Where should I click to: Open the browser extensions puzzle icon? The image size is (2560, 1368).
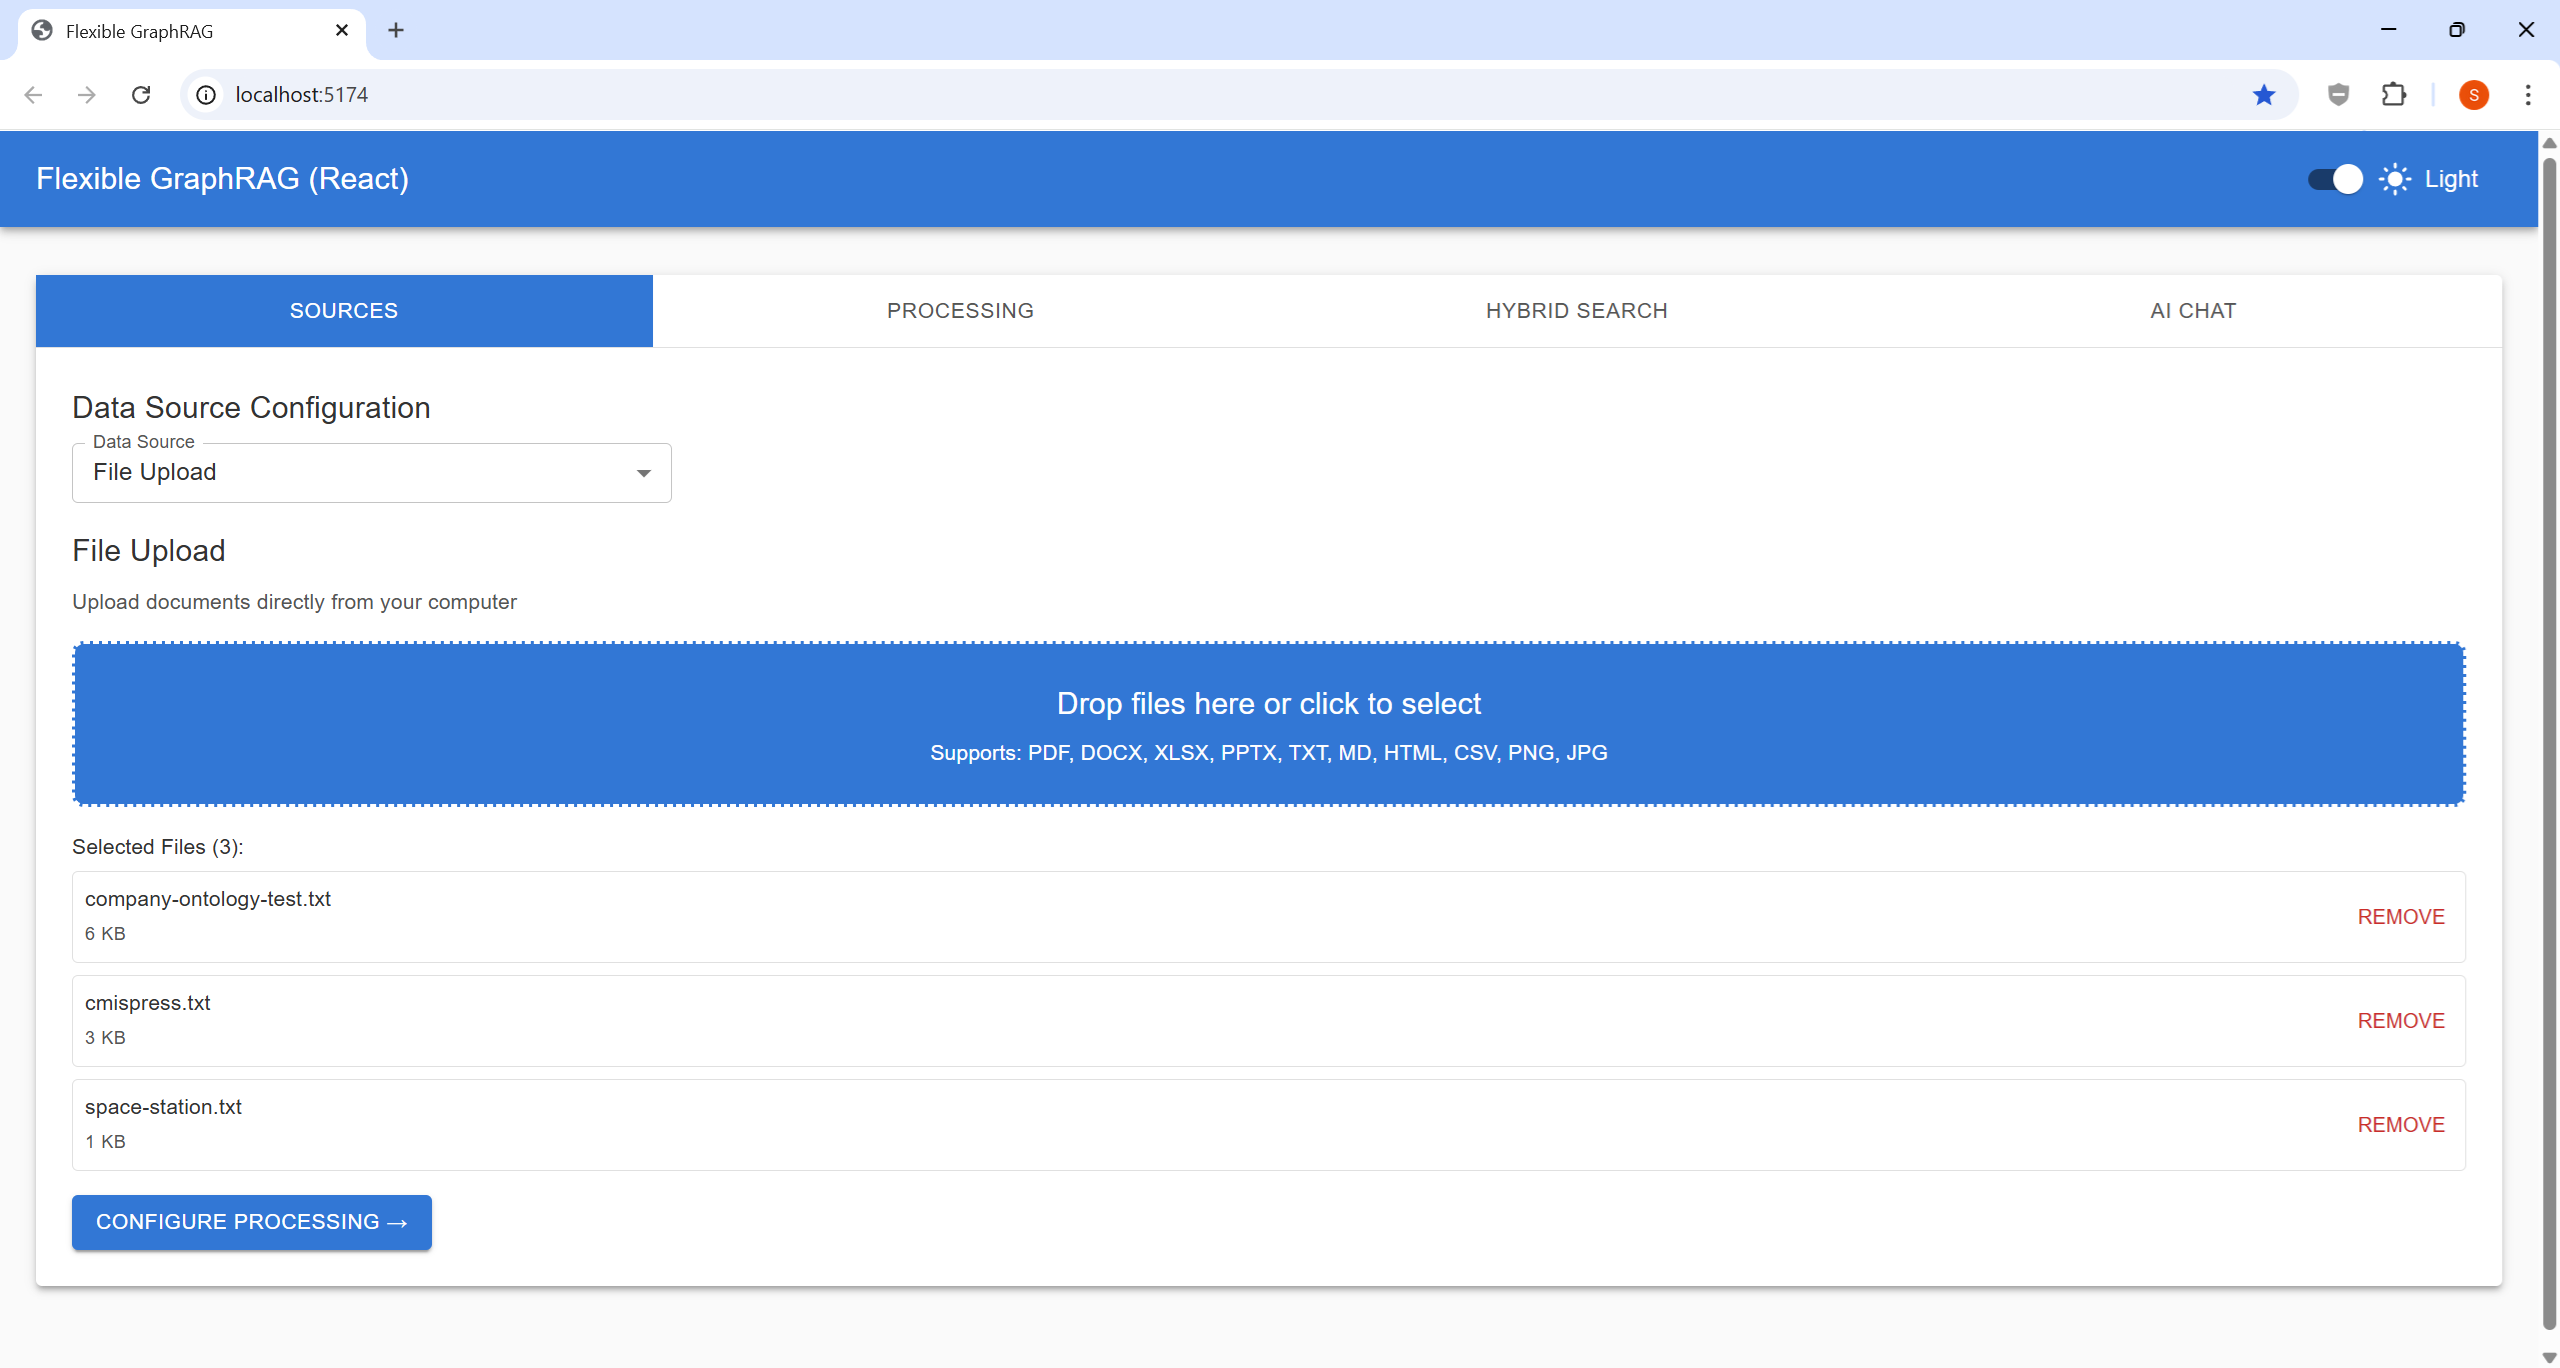click(2394, 95)
